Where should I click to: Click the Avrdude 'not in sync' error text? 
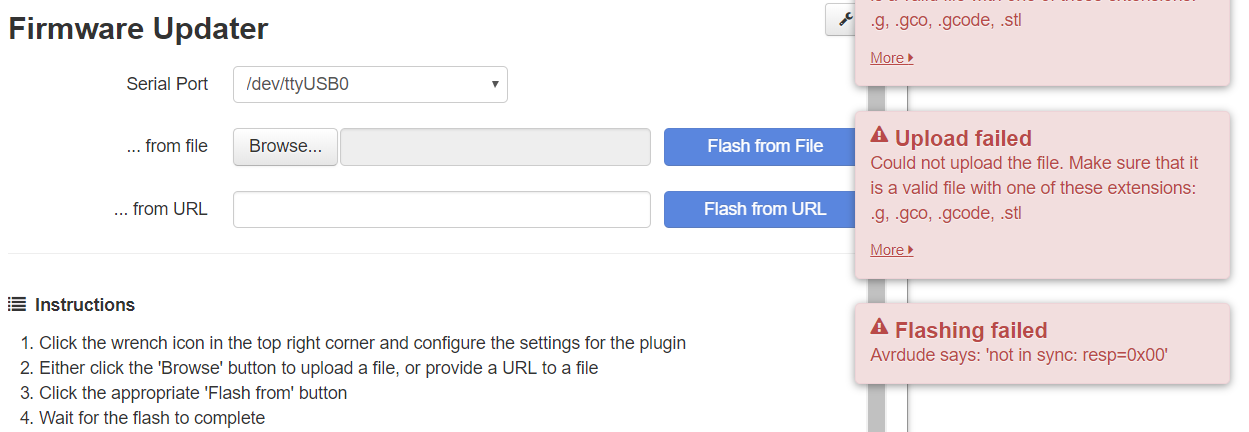coord(1019,355)
